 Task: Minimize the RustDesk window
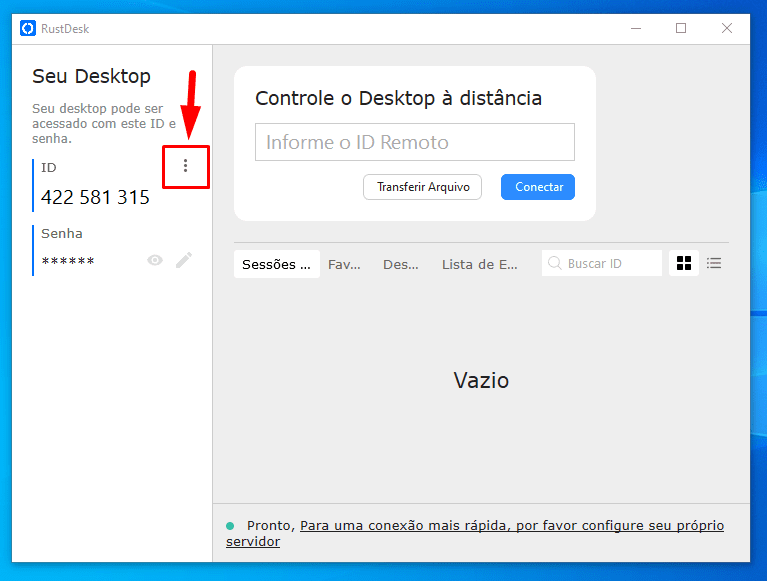click(x=635, y=28)
